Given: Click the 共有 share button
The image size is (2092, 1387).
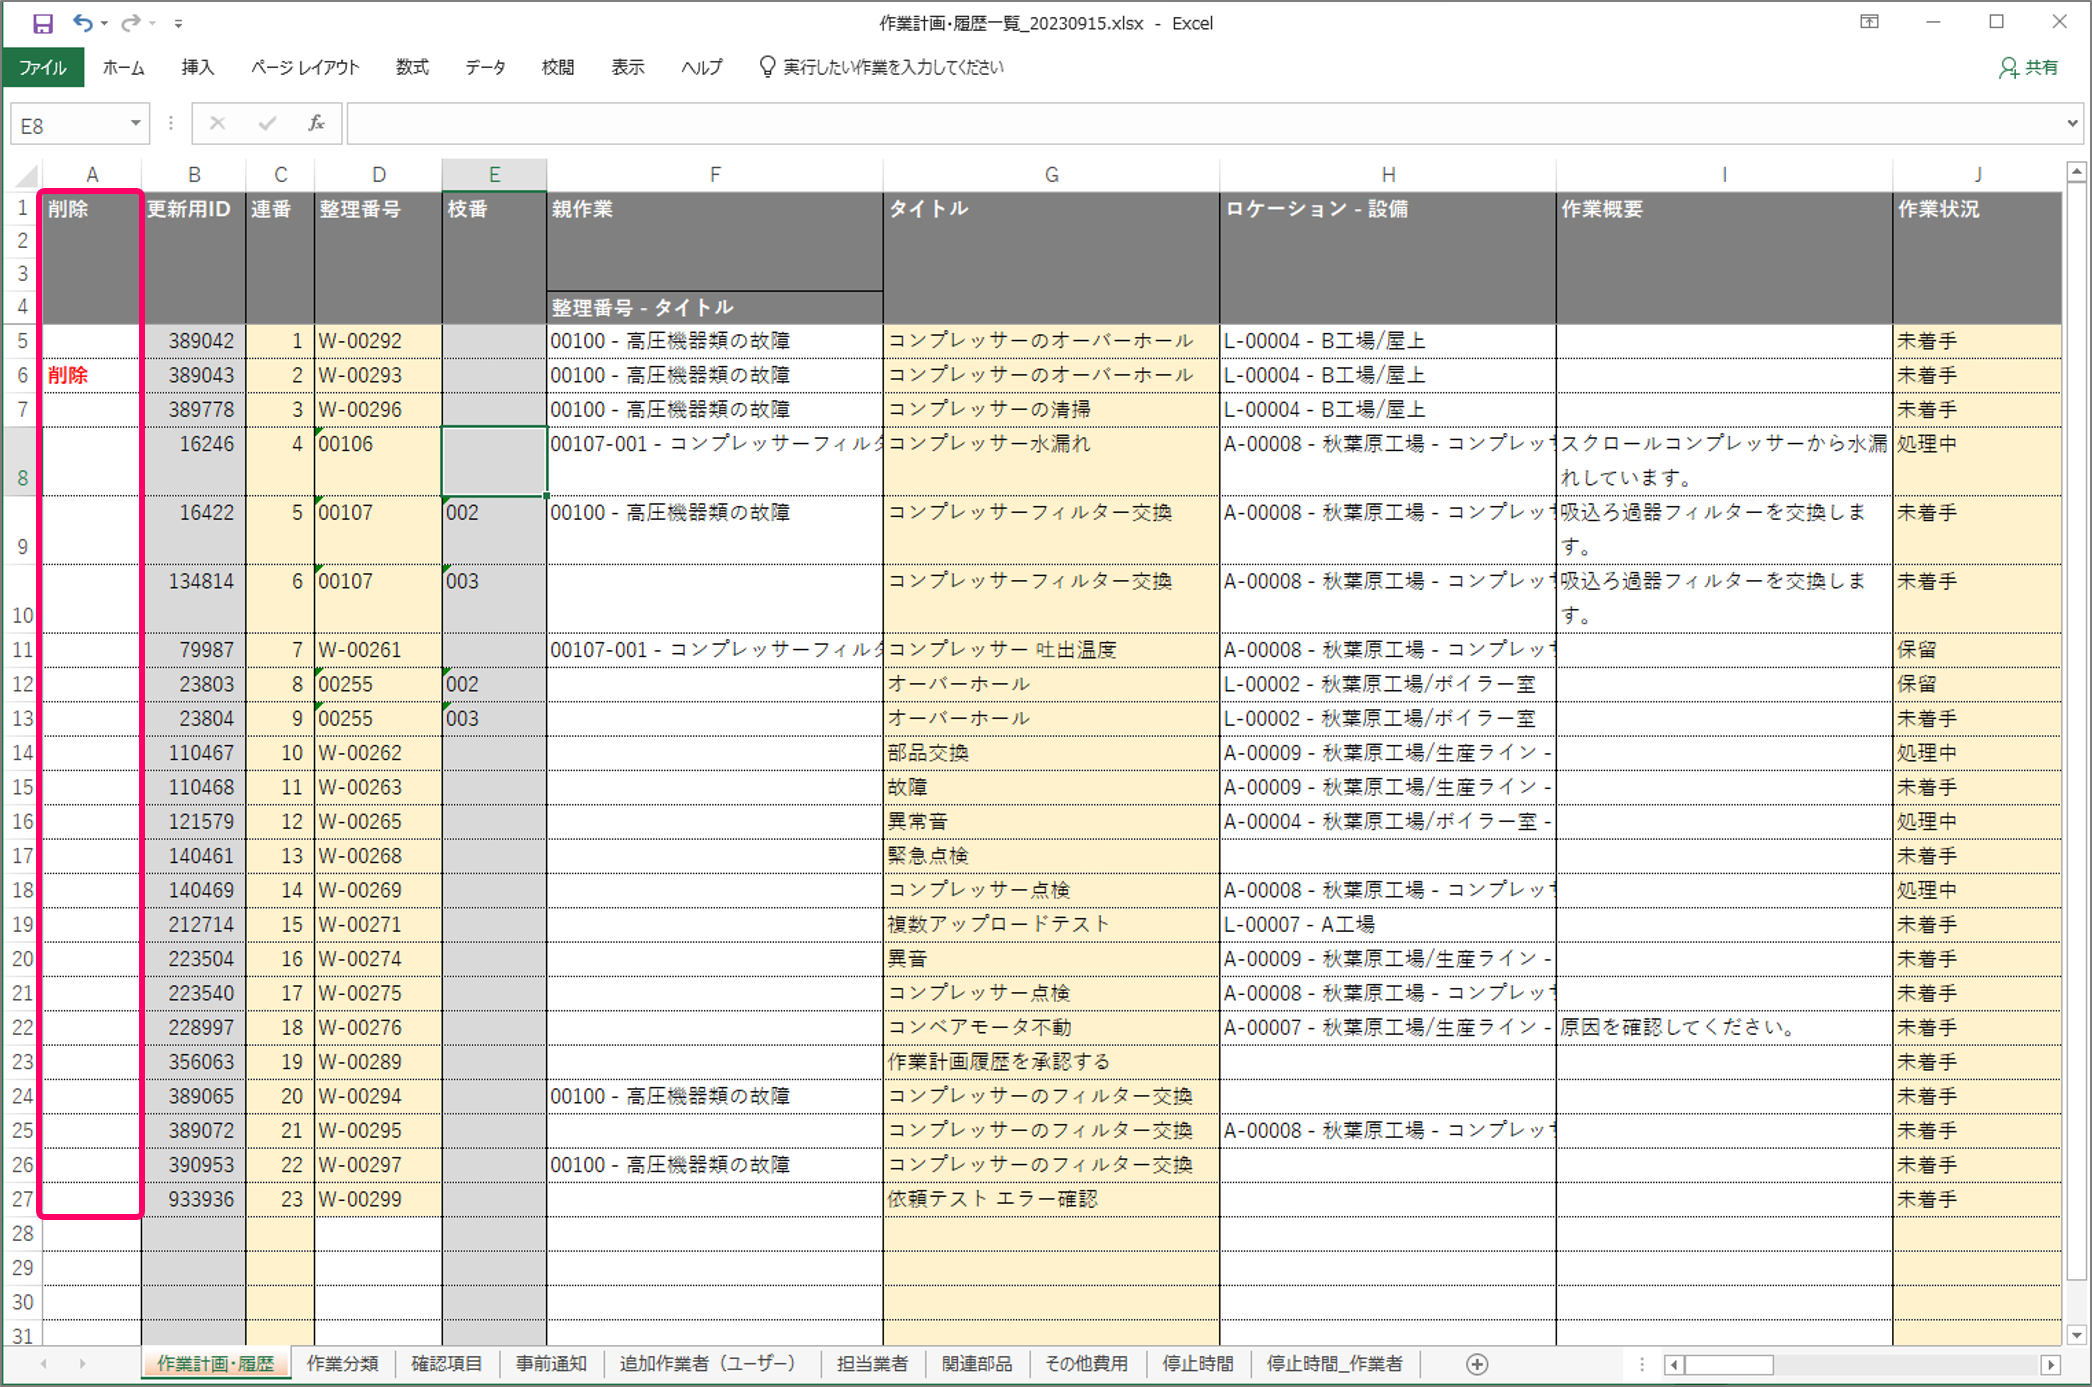Looking at the screenshot, I should tap(2029, 68).
